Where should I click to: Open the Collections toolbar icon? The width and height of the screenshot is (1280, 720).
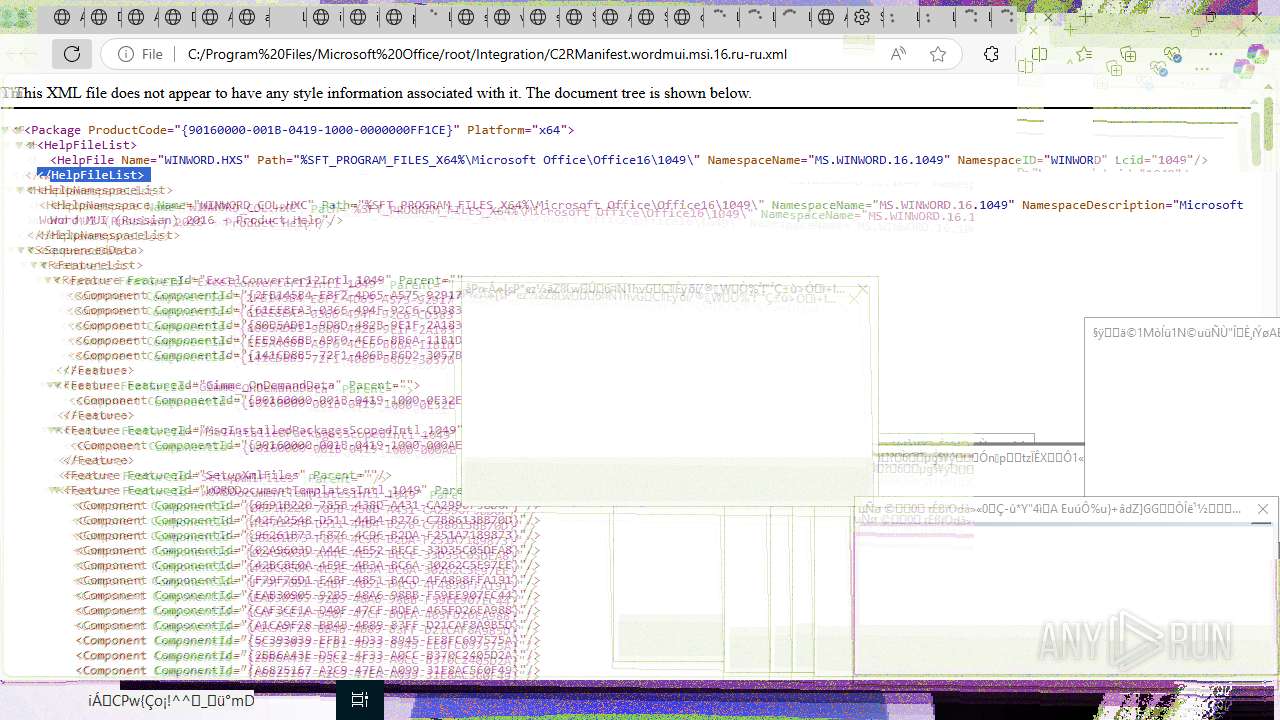pyautogui.click(x=1128, y=54)
